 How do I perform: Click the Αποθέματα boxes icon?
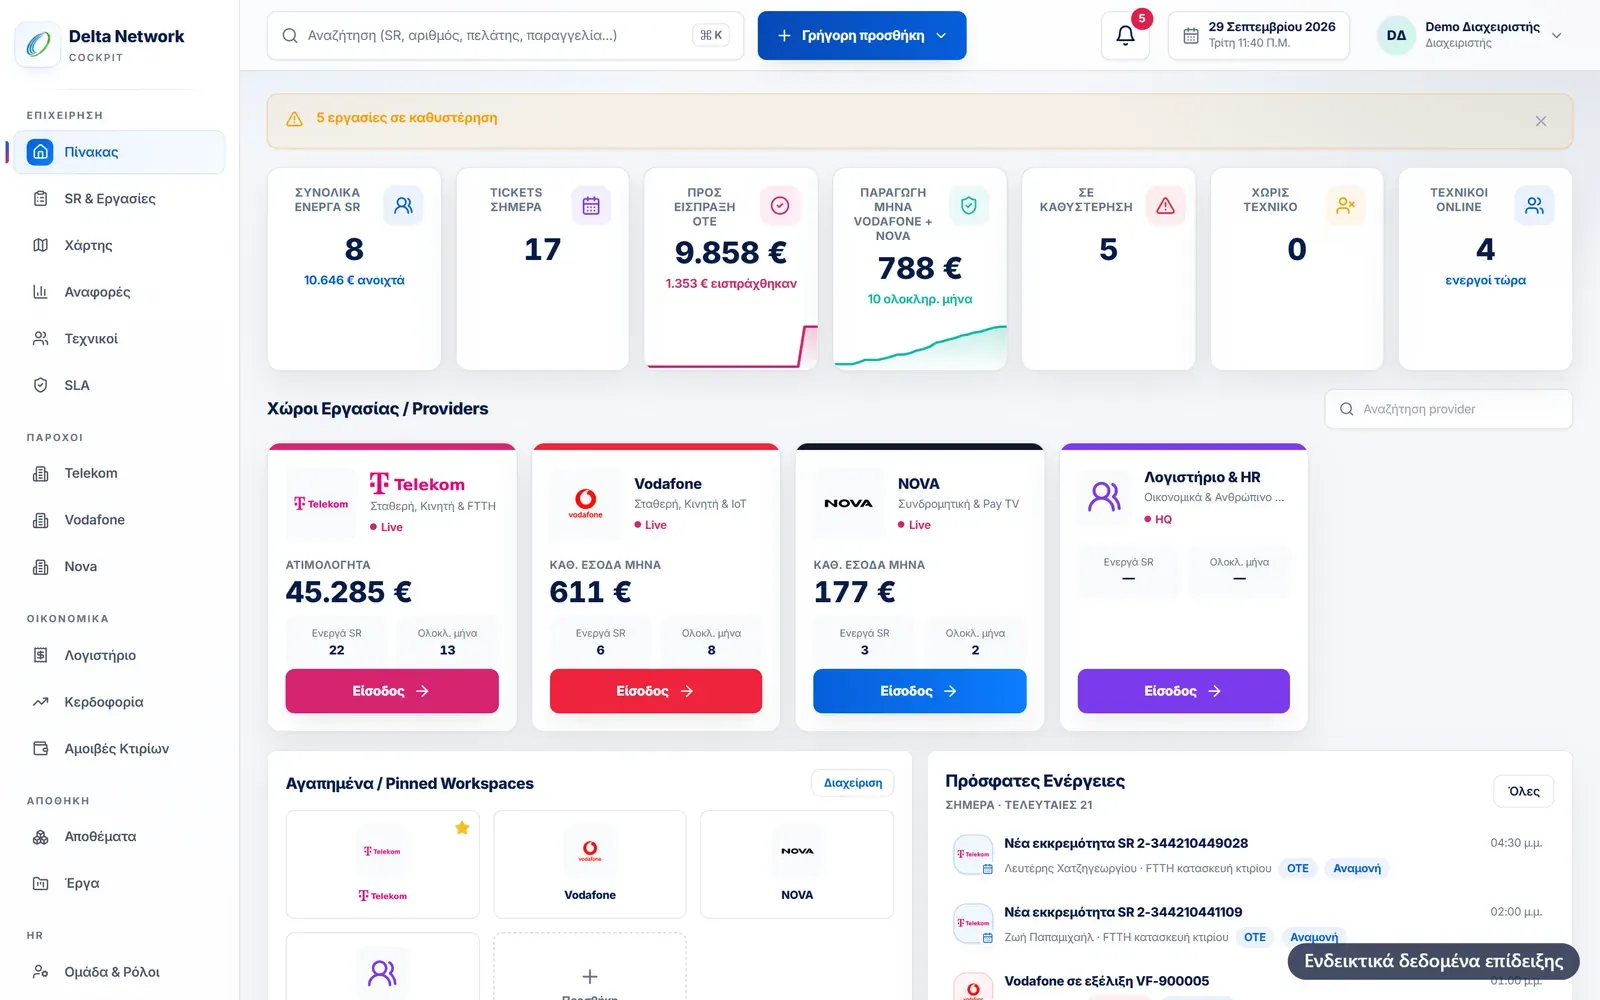point(41,837)
